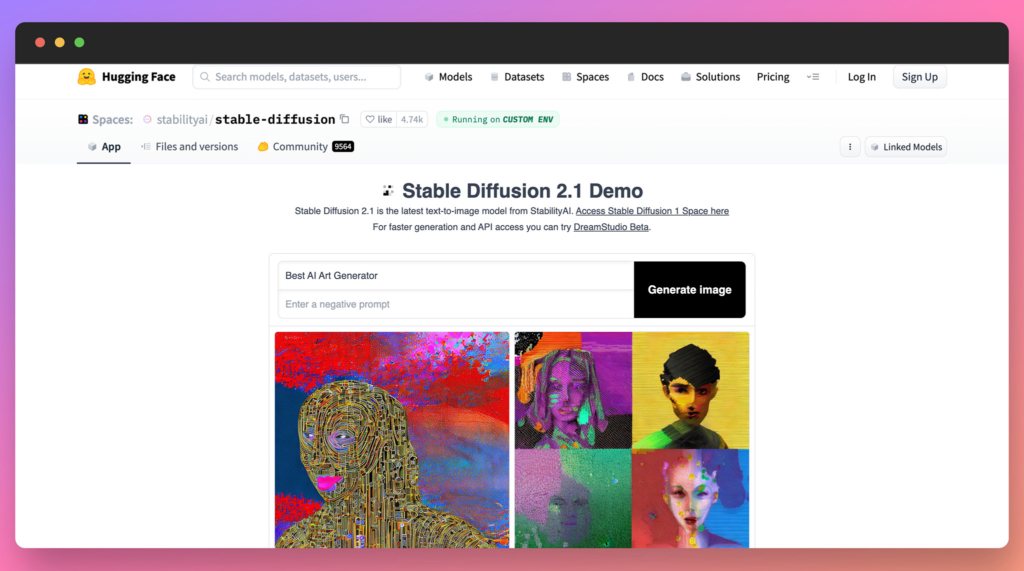This screenshot has width=1024, height=571.
Task: Open the three-dot options menu icon
Action: tap(850, 147)
